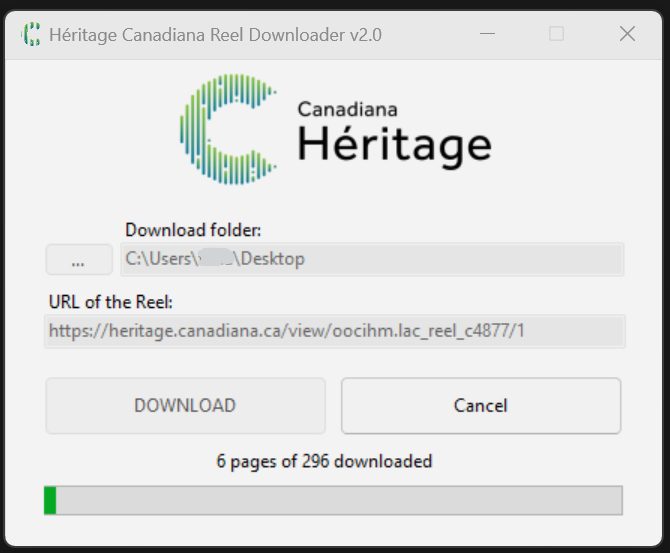Screen dimensions: 670x553
Task: Click the Download folder path field
Action: tap(372, 259)
